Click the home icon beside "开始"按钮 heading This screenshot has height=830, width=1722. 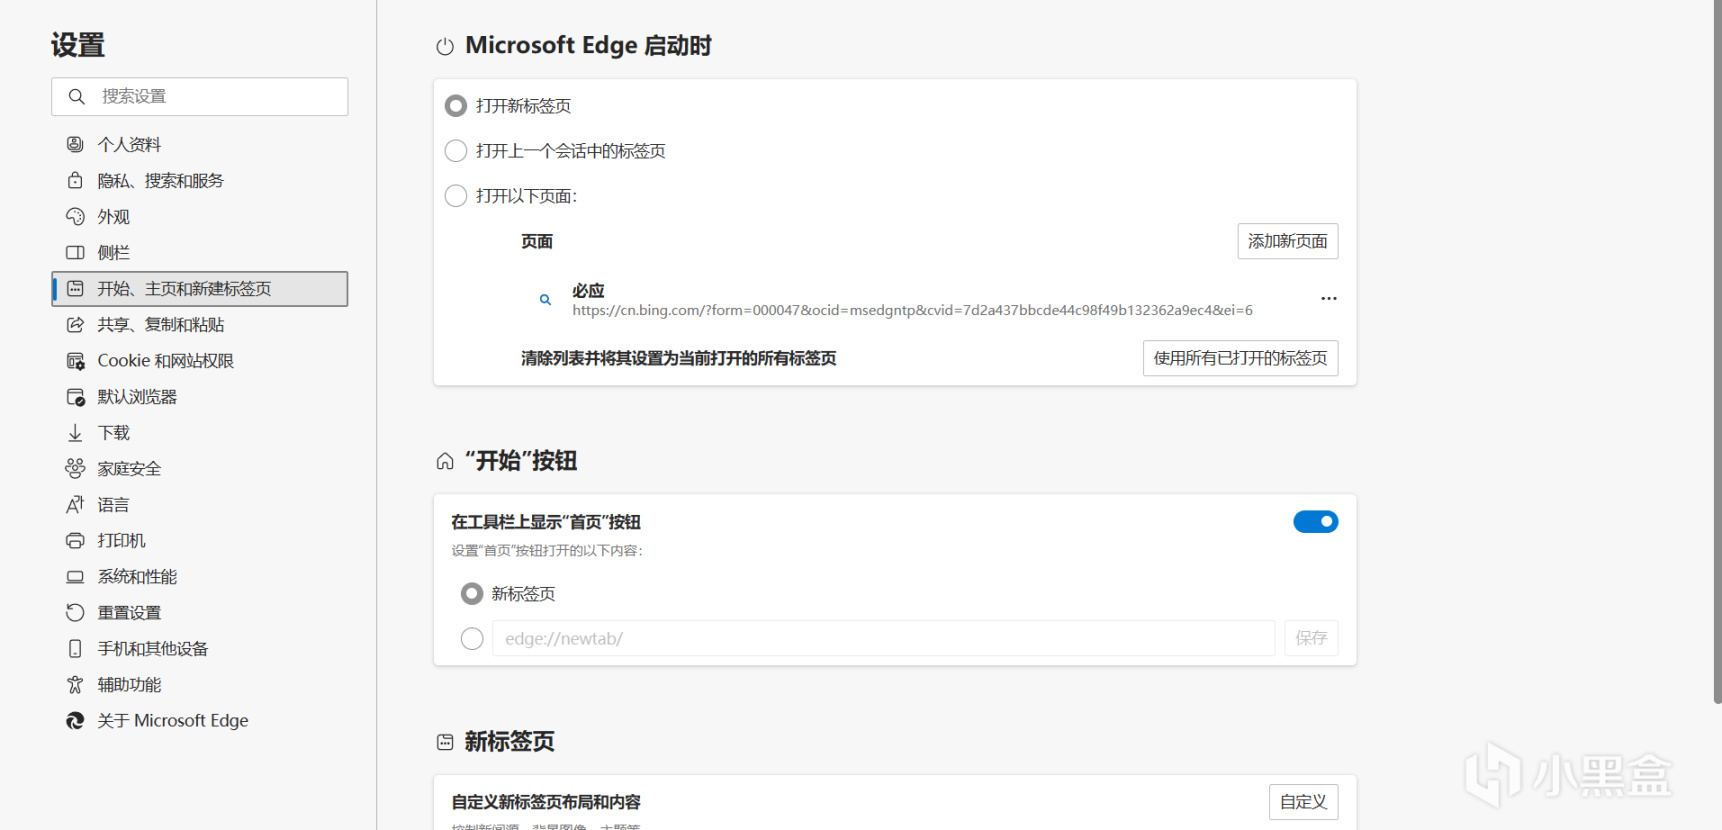[445, 461]
